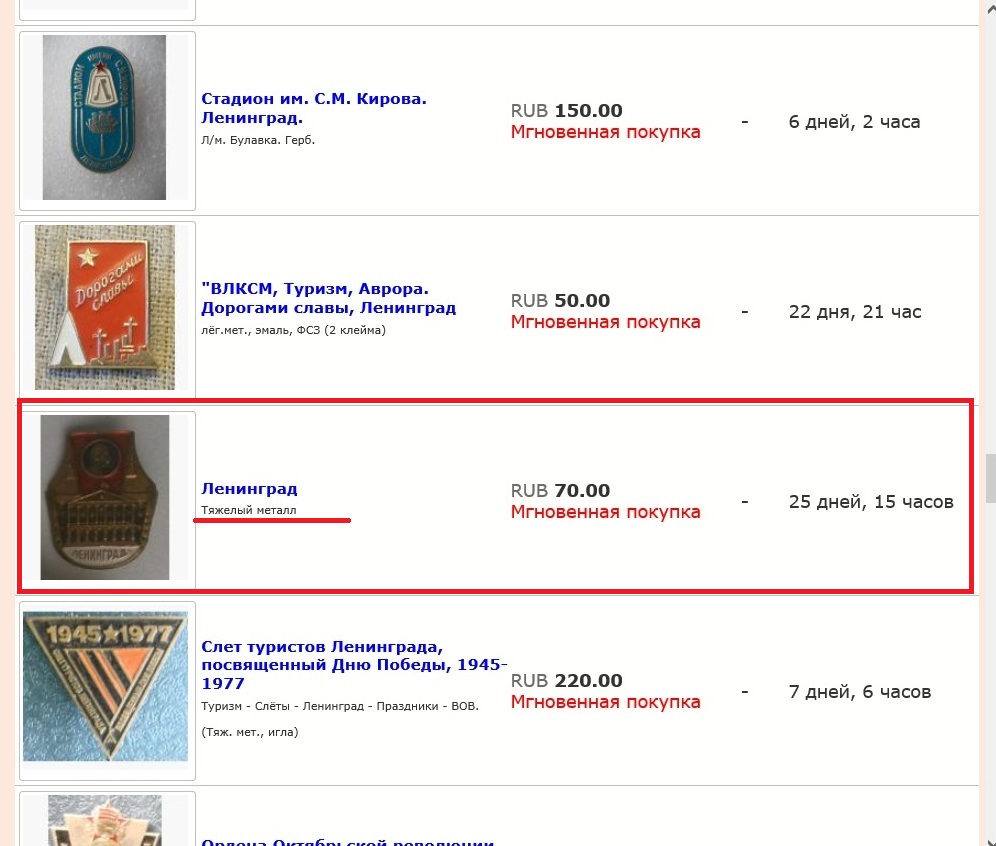Open the 'Ленинград' heavy metal badge link
The width and height of the screenshot is (996, 846).
(x=249, y=489)
